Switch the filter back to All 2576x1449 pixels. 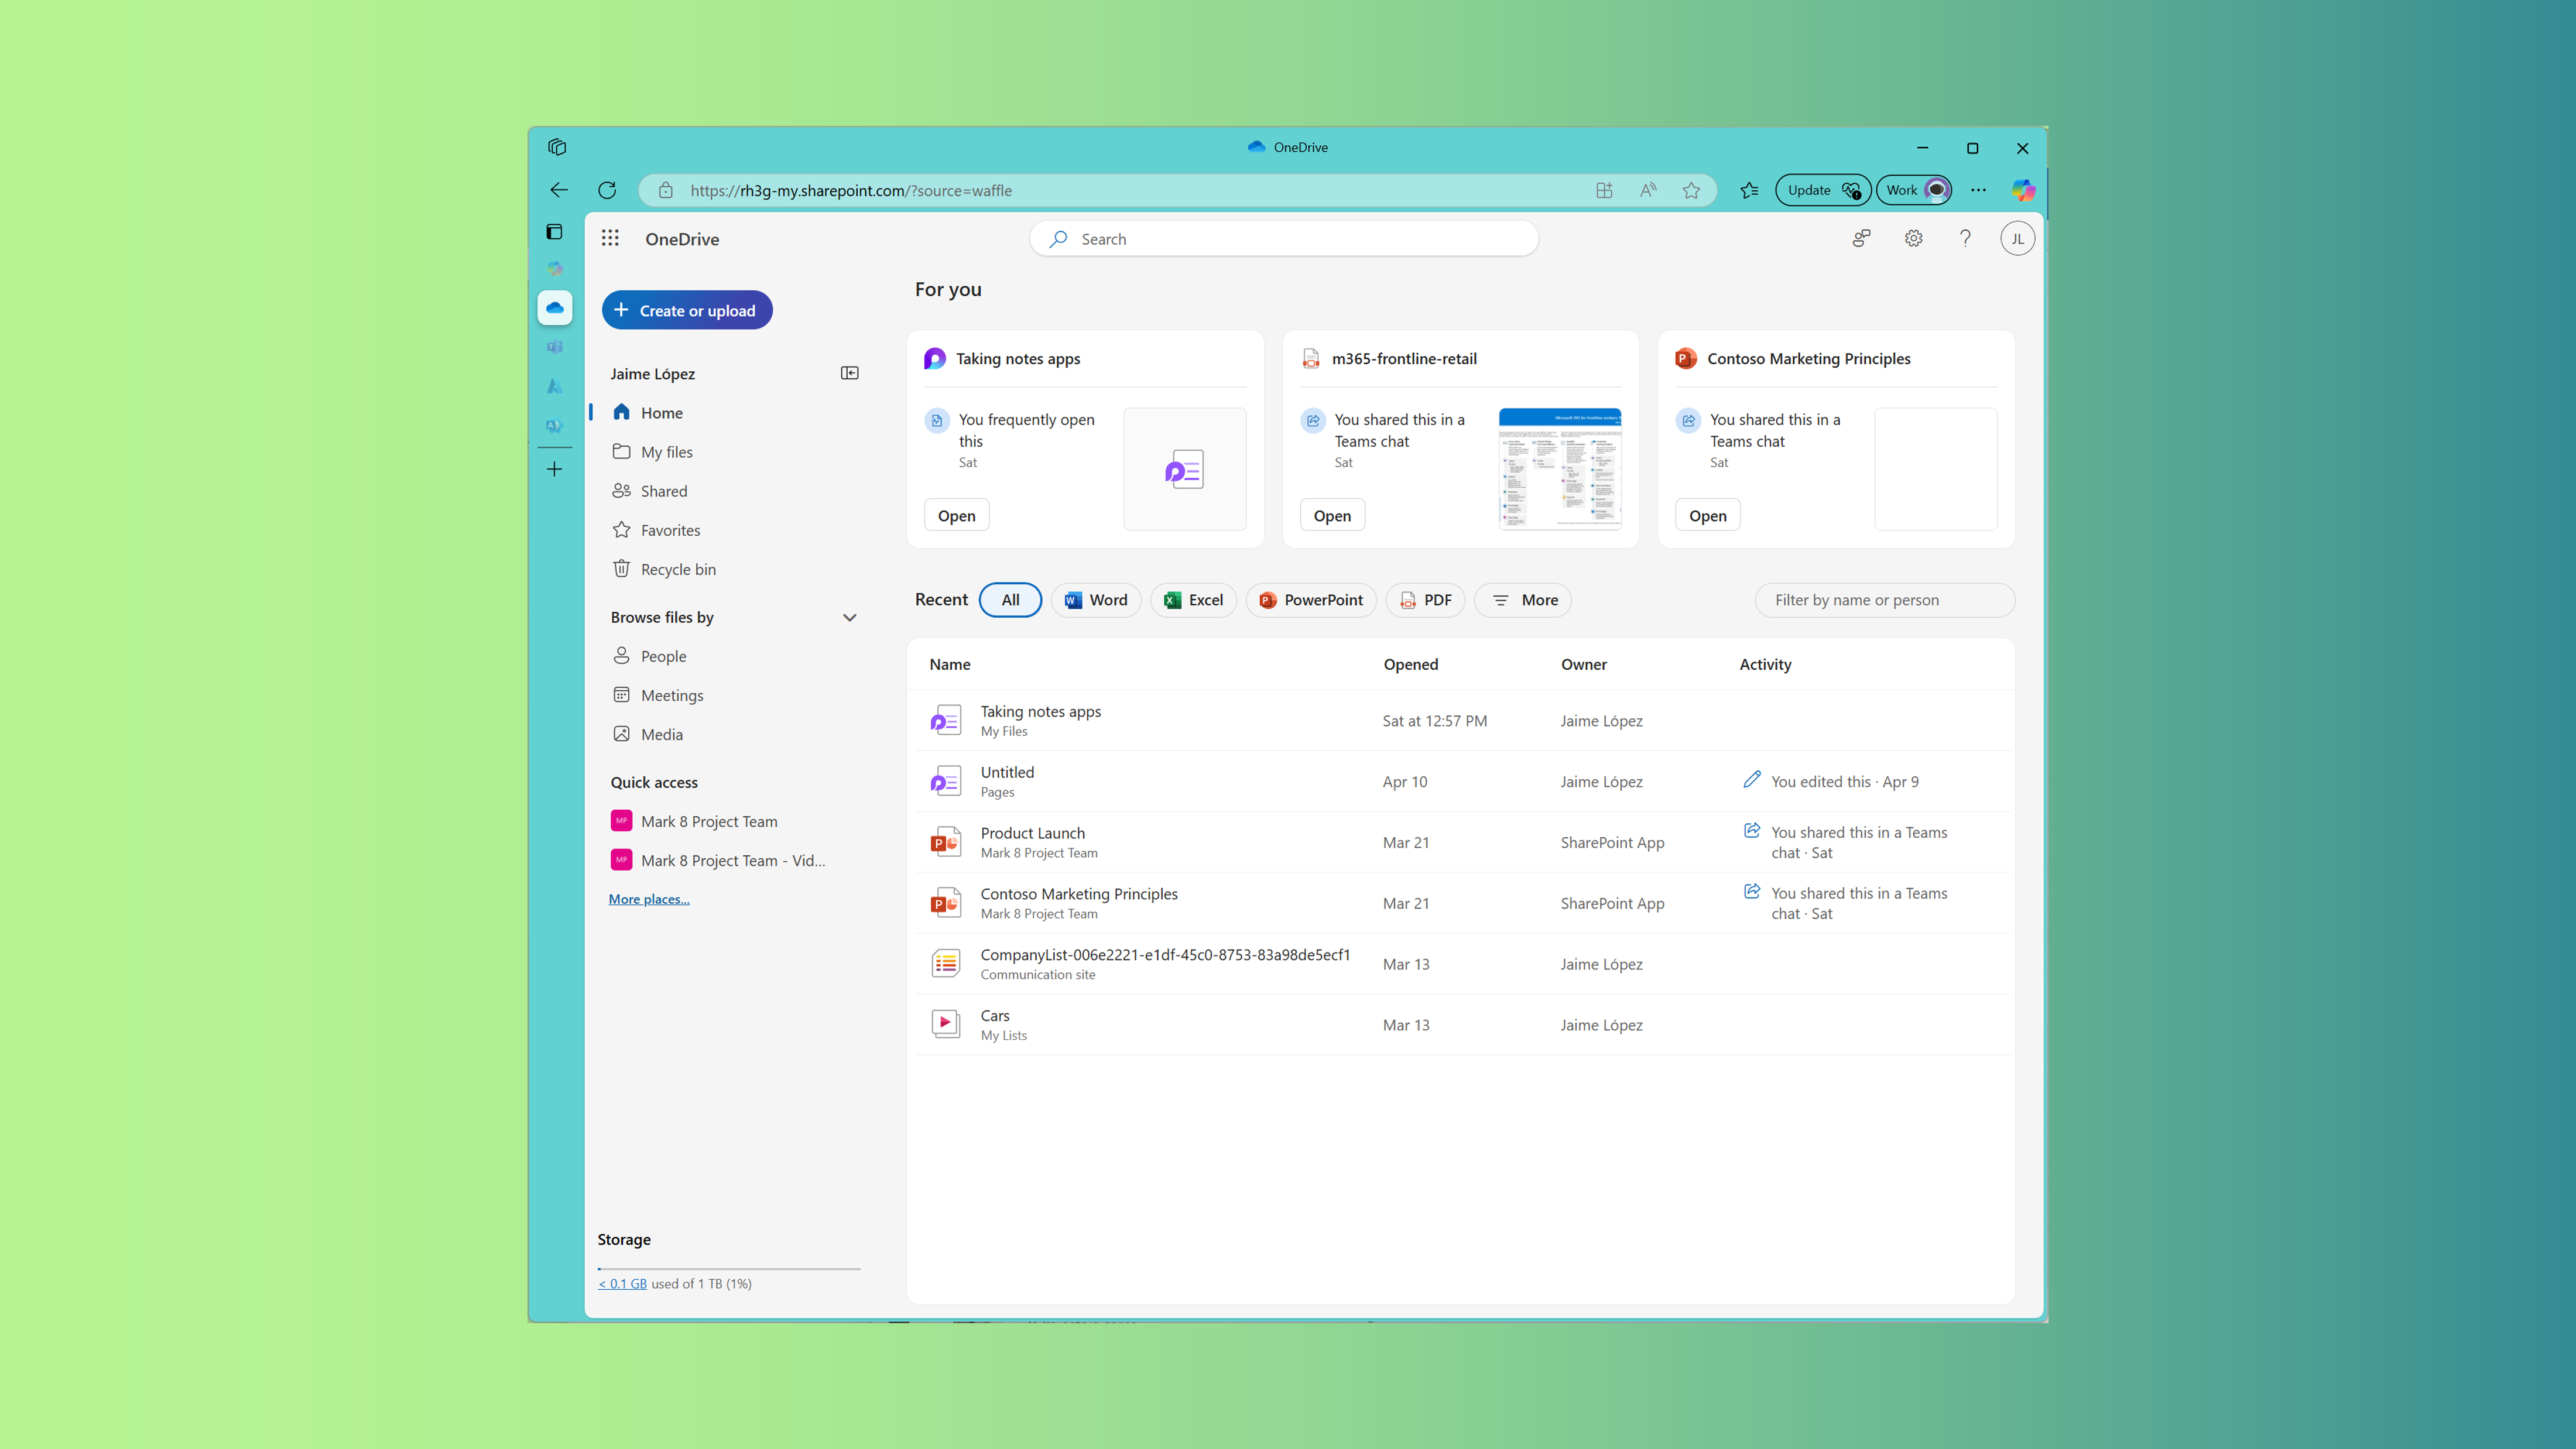tap(1010, 600)
